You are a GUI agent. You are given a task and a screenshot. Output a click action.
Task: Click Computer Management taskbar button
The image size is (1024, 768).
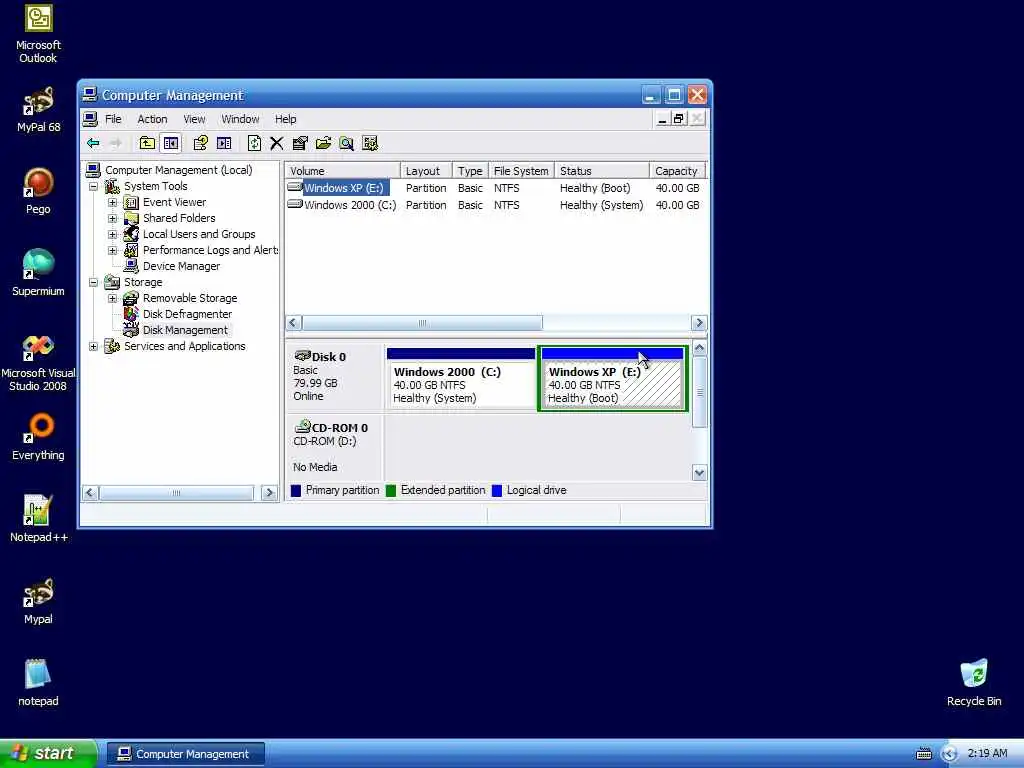tap(185, 754)
